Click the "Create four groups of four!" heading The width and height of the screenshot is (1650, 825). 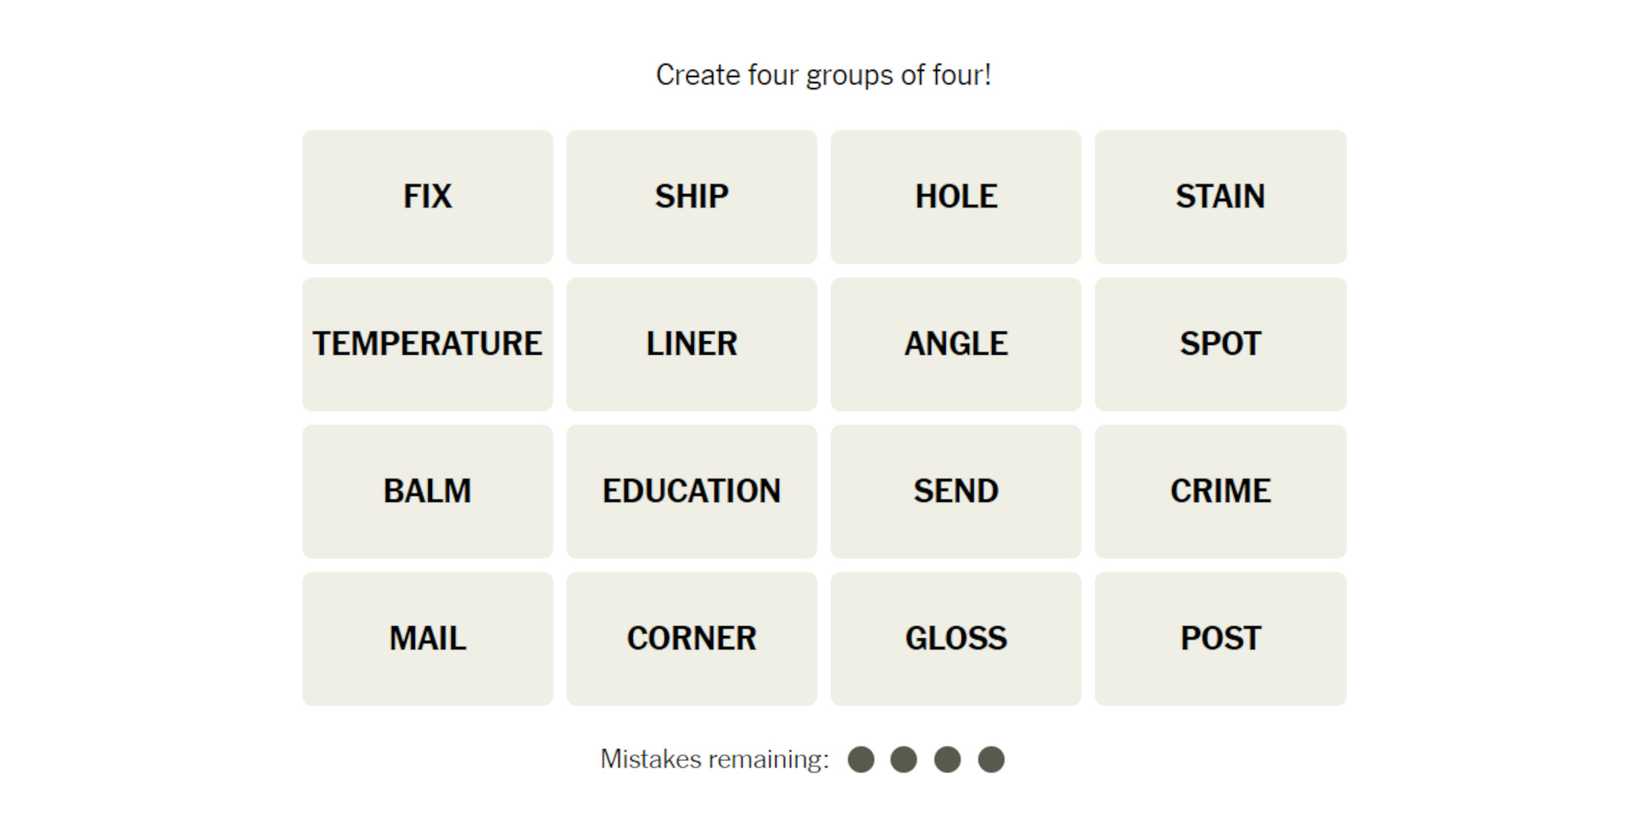(x=823, y=75)
